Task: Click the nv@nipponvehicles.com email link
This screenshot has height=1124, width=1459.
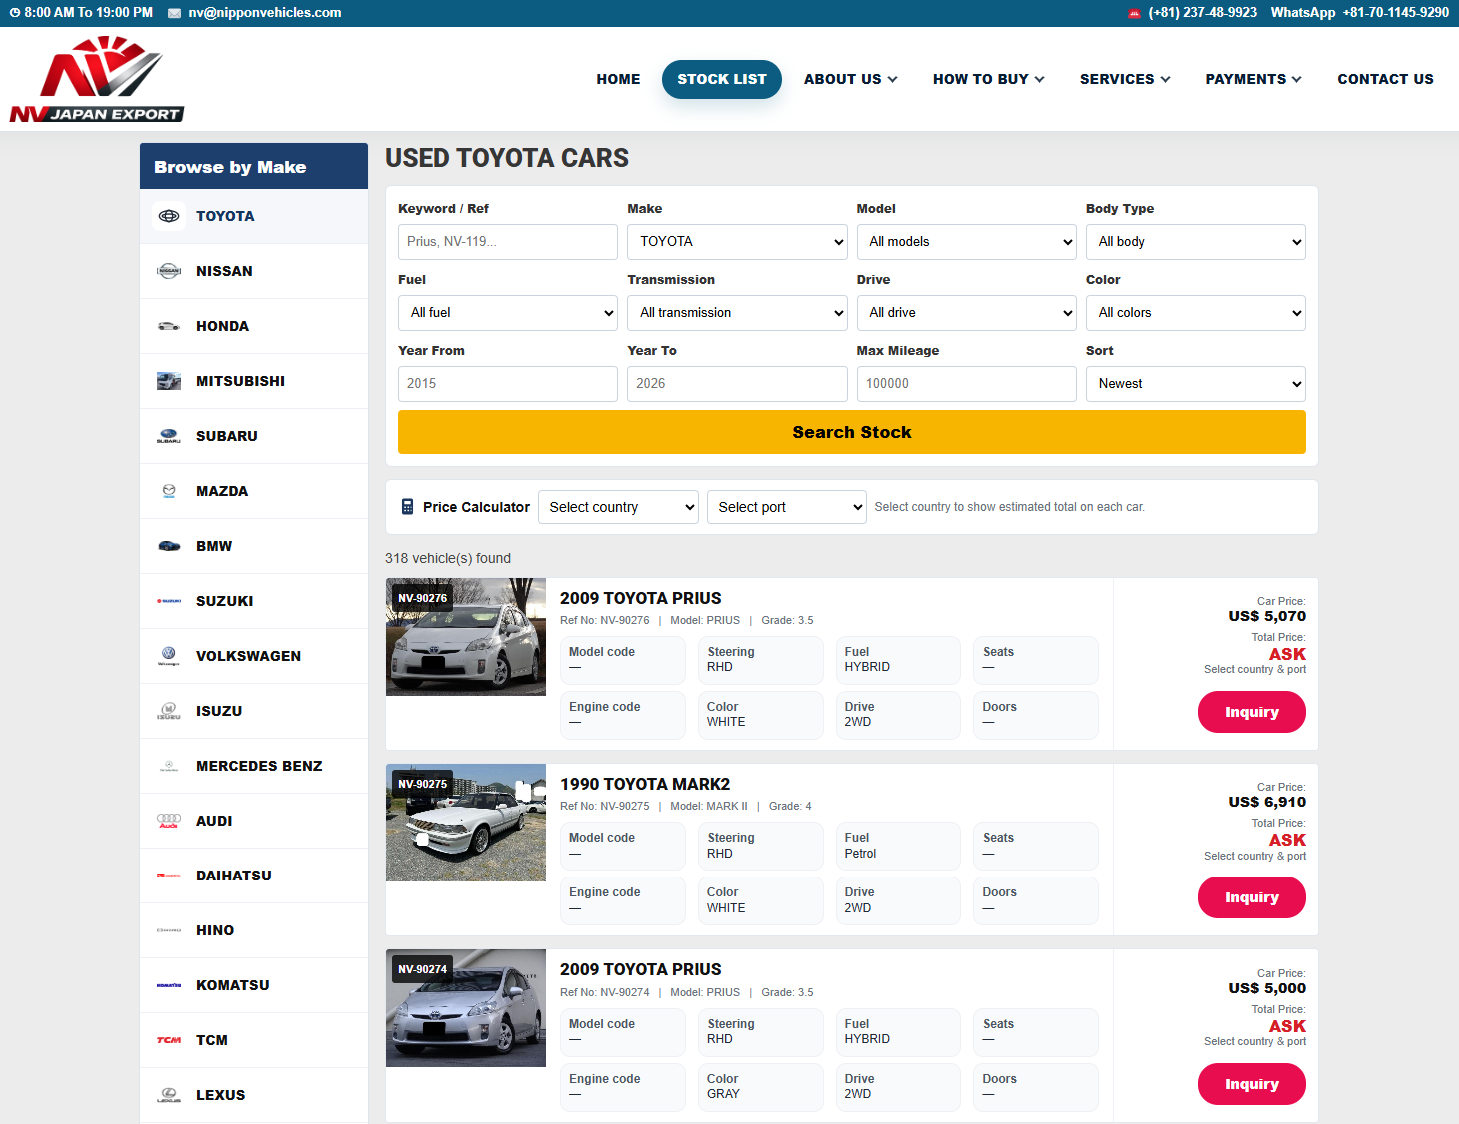Action: point(265,13)
